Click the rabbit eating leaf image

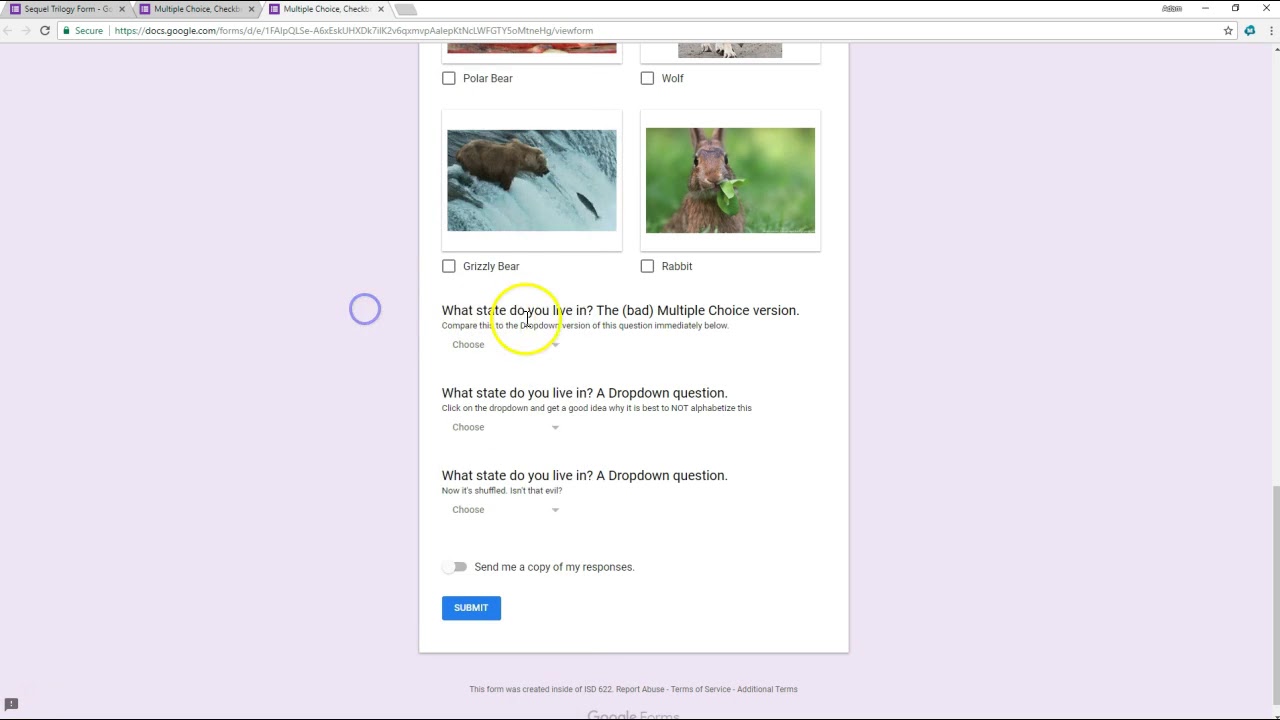(x=730, y=180)
